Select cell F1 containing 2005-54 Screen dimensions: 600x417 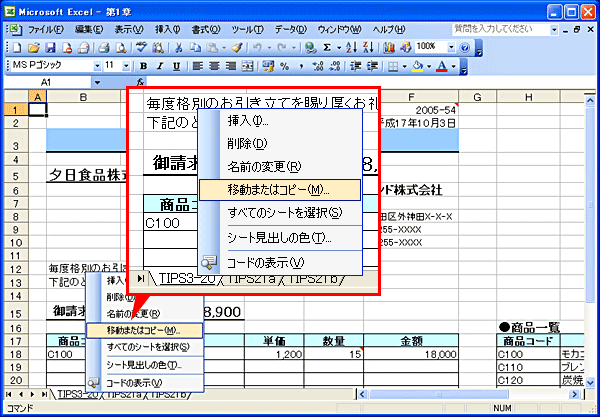pos(419,110)
